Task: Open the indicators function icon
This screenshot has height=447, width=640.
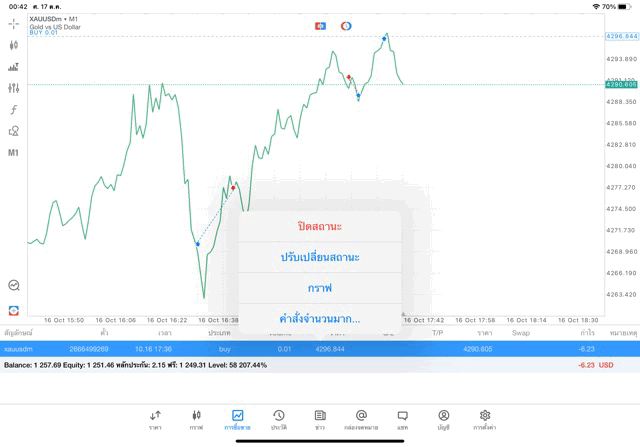Action: (x=14, y=109)
